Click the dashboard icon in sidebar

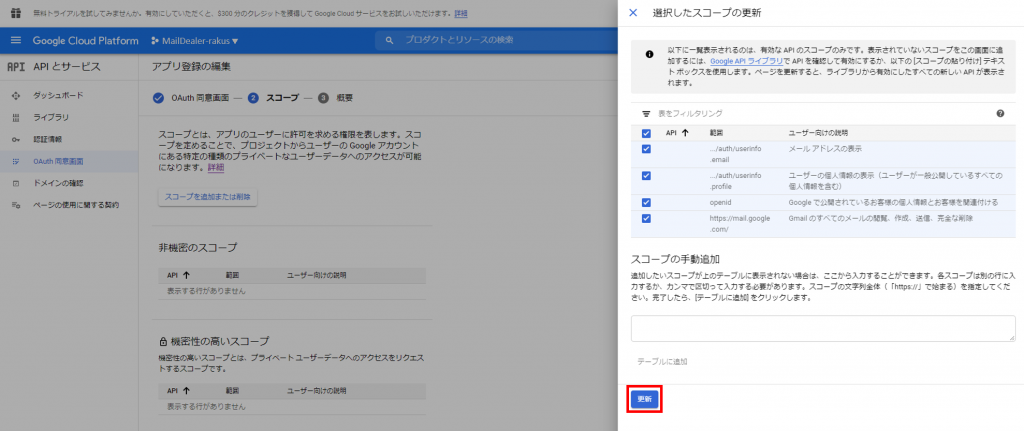(x=16, y=95)
